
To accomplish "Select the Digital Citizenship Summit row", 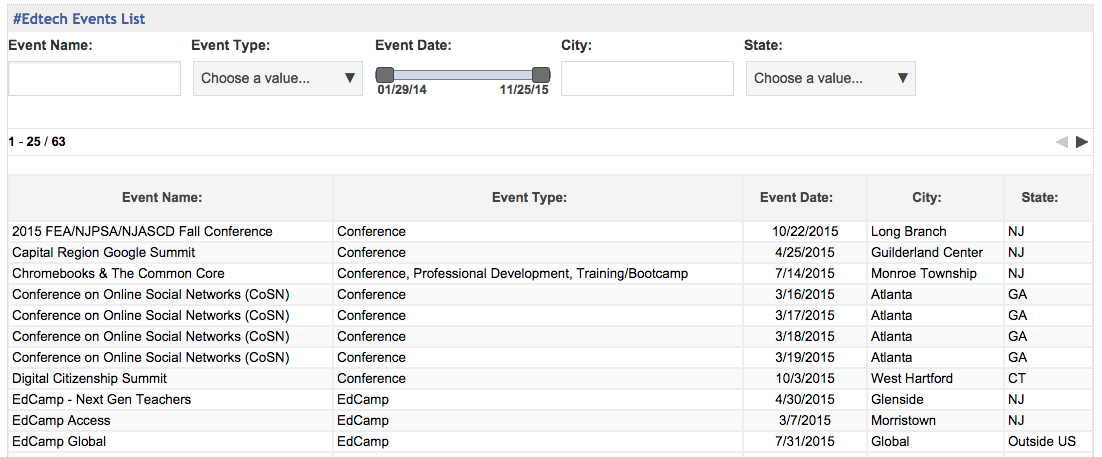I will [x=550, y=378].
